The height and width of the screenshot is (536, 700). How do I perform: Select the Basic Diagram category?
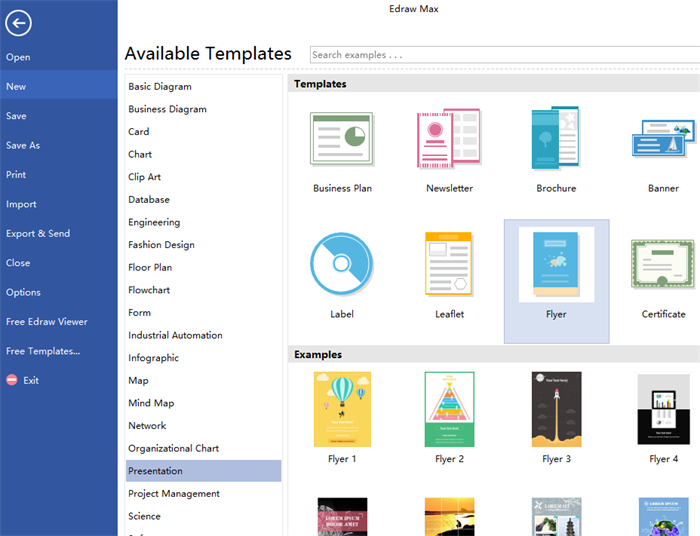(204, 87)
